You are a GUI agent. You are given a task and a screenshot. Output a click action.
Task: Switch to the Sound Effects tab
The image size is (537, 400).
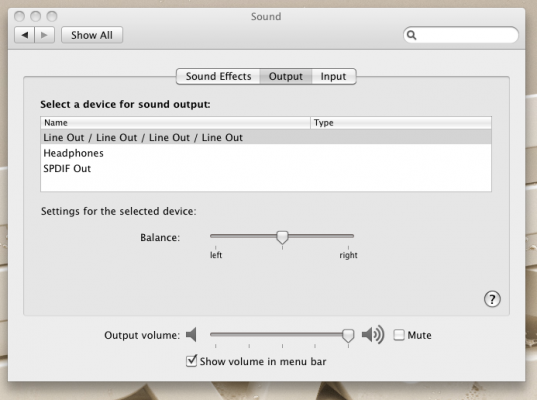tap(218, 76)
